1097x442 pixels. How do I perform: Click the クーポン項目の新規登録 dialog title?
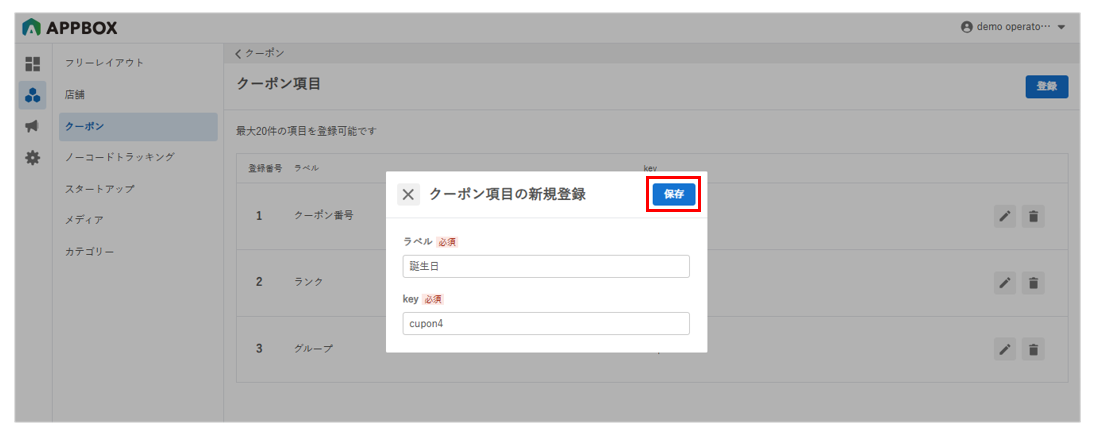pos(507,194)
